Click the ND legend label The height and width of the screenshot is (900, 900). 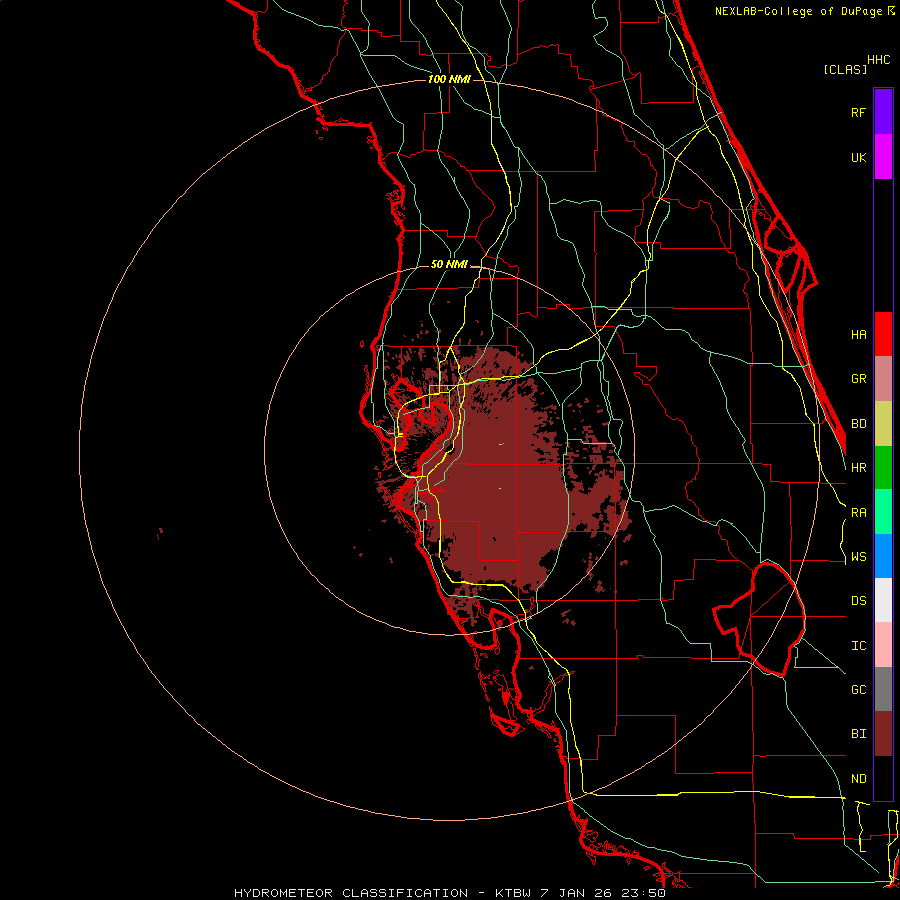[858, 779]
